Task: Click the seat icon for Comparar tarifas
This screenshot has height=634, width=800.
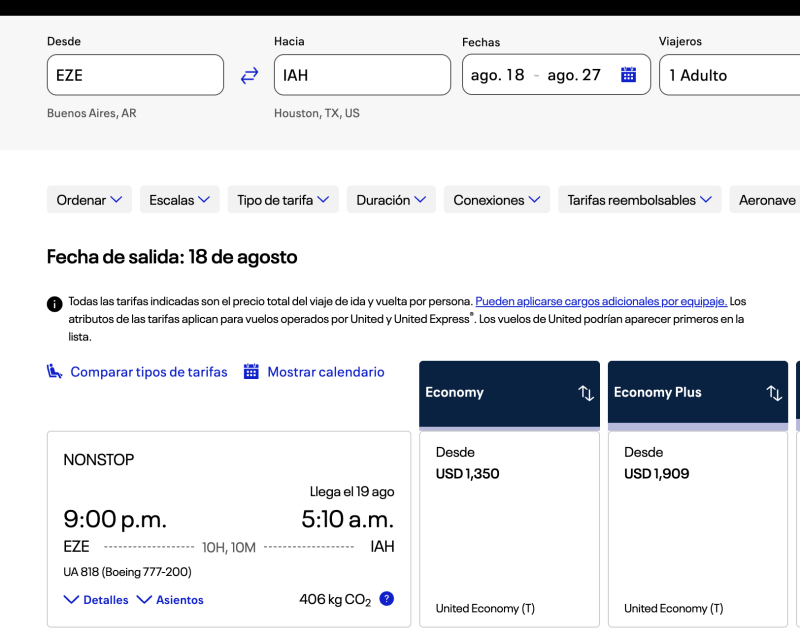Action: coord(55,372)
